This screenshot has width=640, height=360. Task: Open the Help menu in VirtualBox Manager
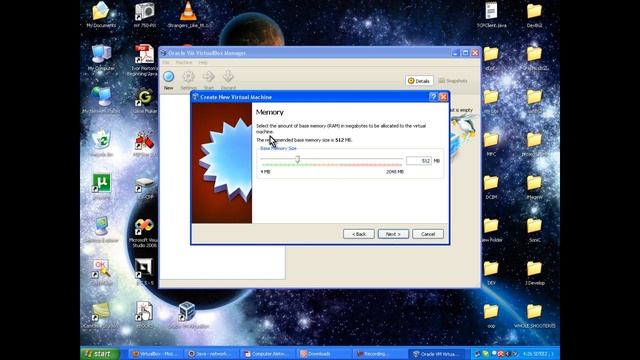coord(203,62)
